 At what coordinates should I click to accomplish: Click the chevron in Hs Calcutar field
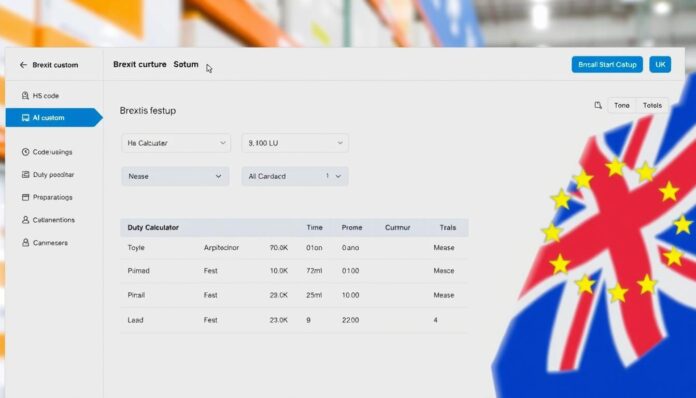pyautogui.click(x=222, y=143)
